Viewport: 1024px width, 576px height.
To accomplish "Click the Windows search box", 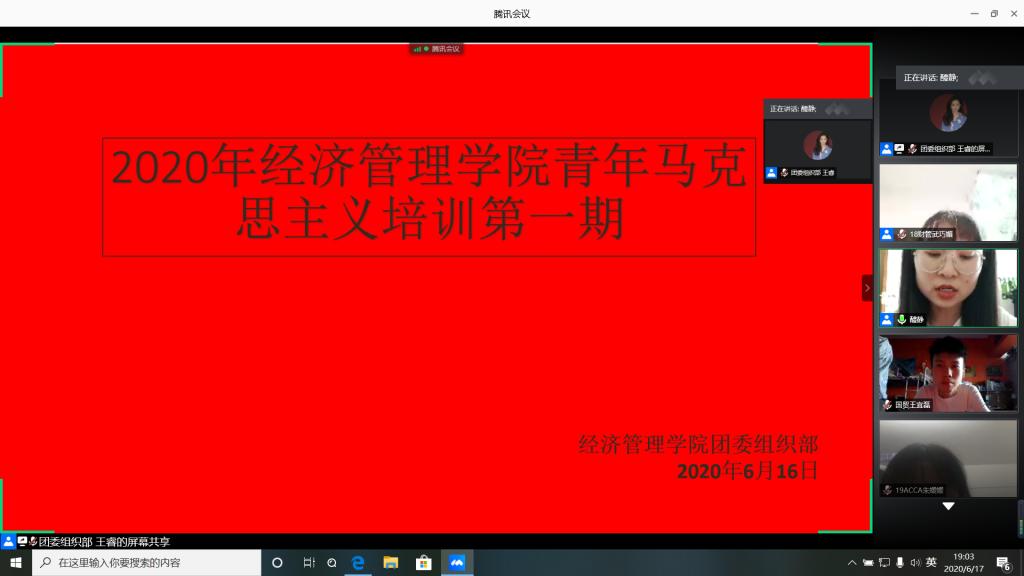I will [x=146, y=562].
